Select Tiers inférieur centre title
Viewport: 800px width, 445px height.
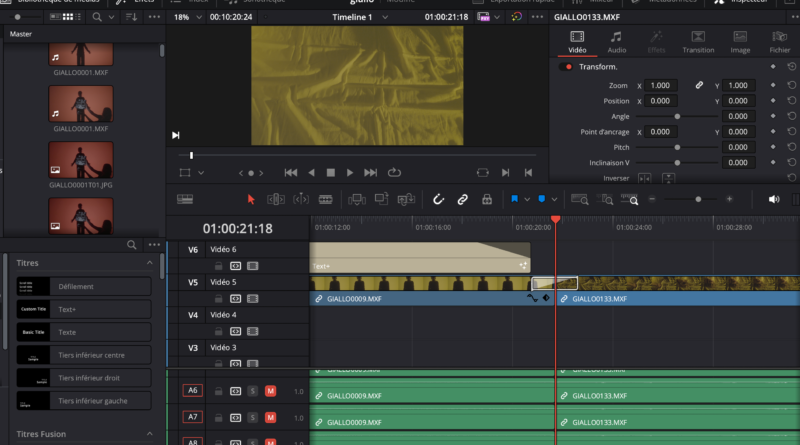(84, 355)
